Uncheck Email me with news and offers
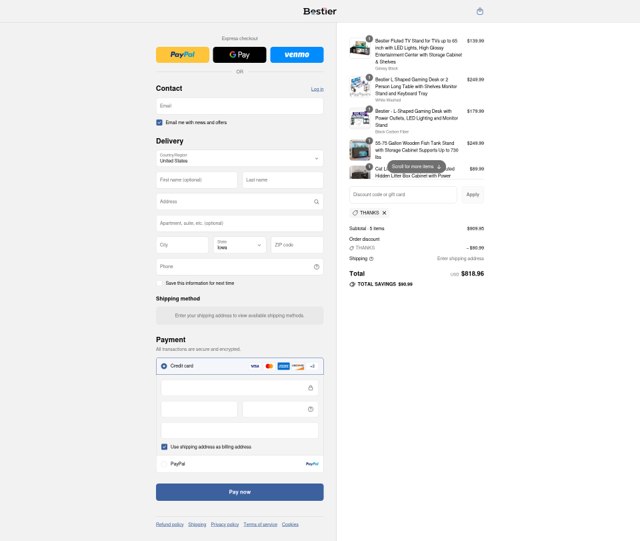The height and width of the screenshot is (541, 640). 159,122
